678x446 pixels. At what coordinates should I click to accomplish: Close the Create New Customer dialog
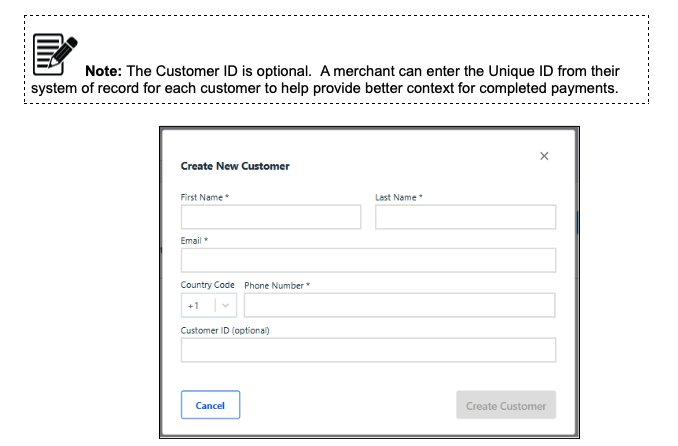tap(544, 156)
